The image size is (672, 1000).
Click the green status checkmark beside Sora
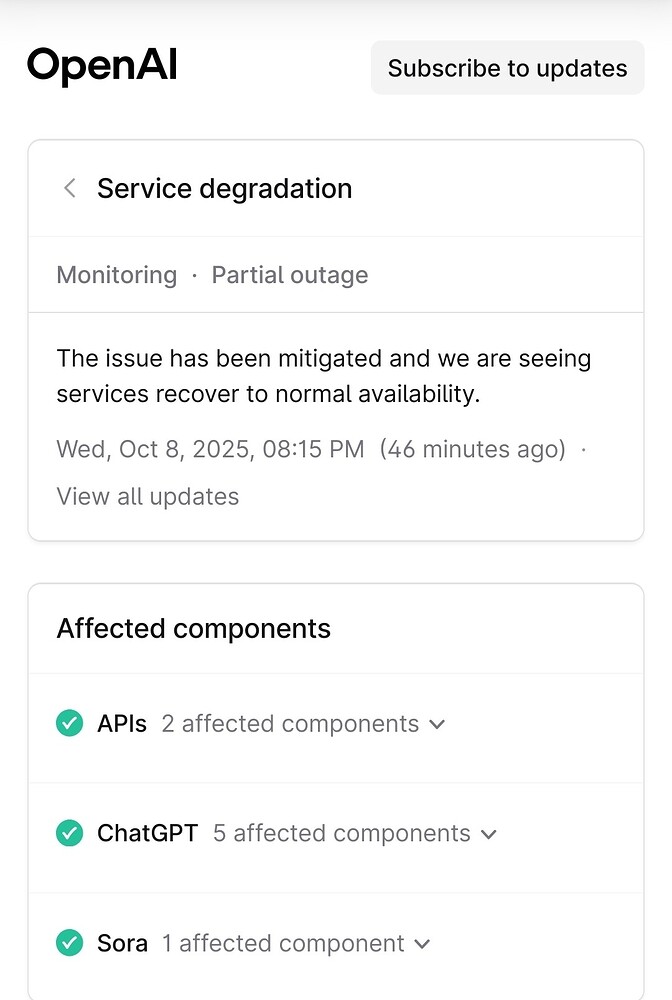click(69, 943)
